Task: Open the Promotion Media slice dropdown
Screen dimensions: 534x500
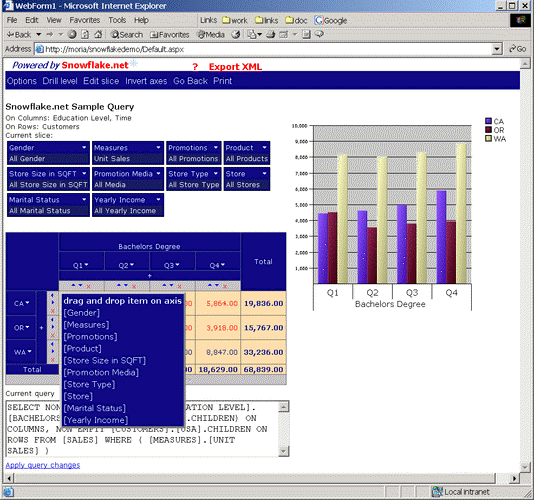Action: [158, 173]
